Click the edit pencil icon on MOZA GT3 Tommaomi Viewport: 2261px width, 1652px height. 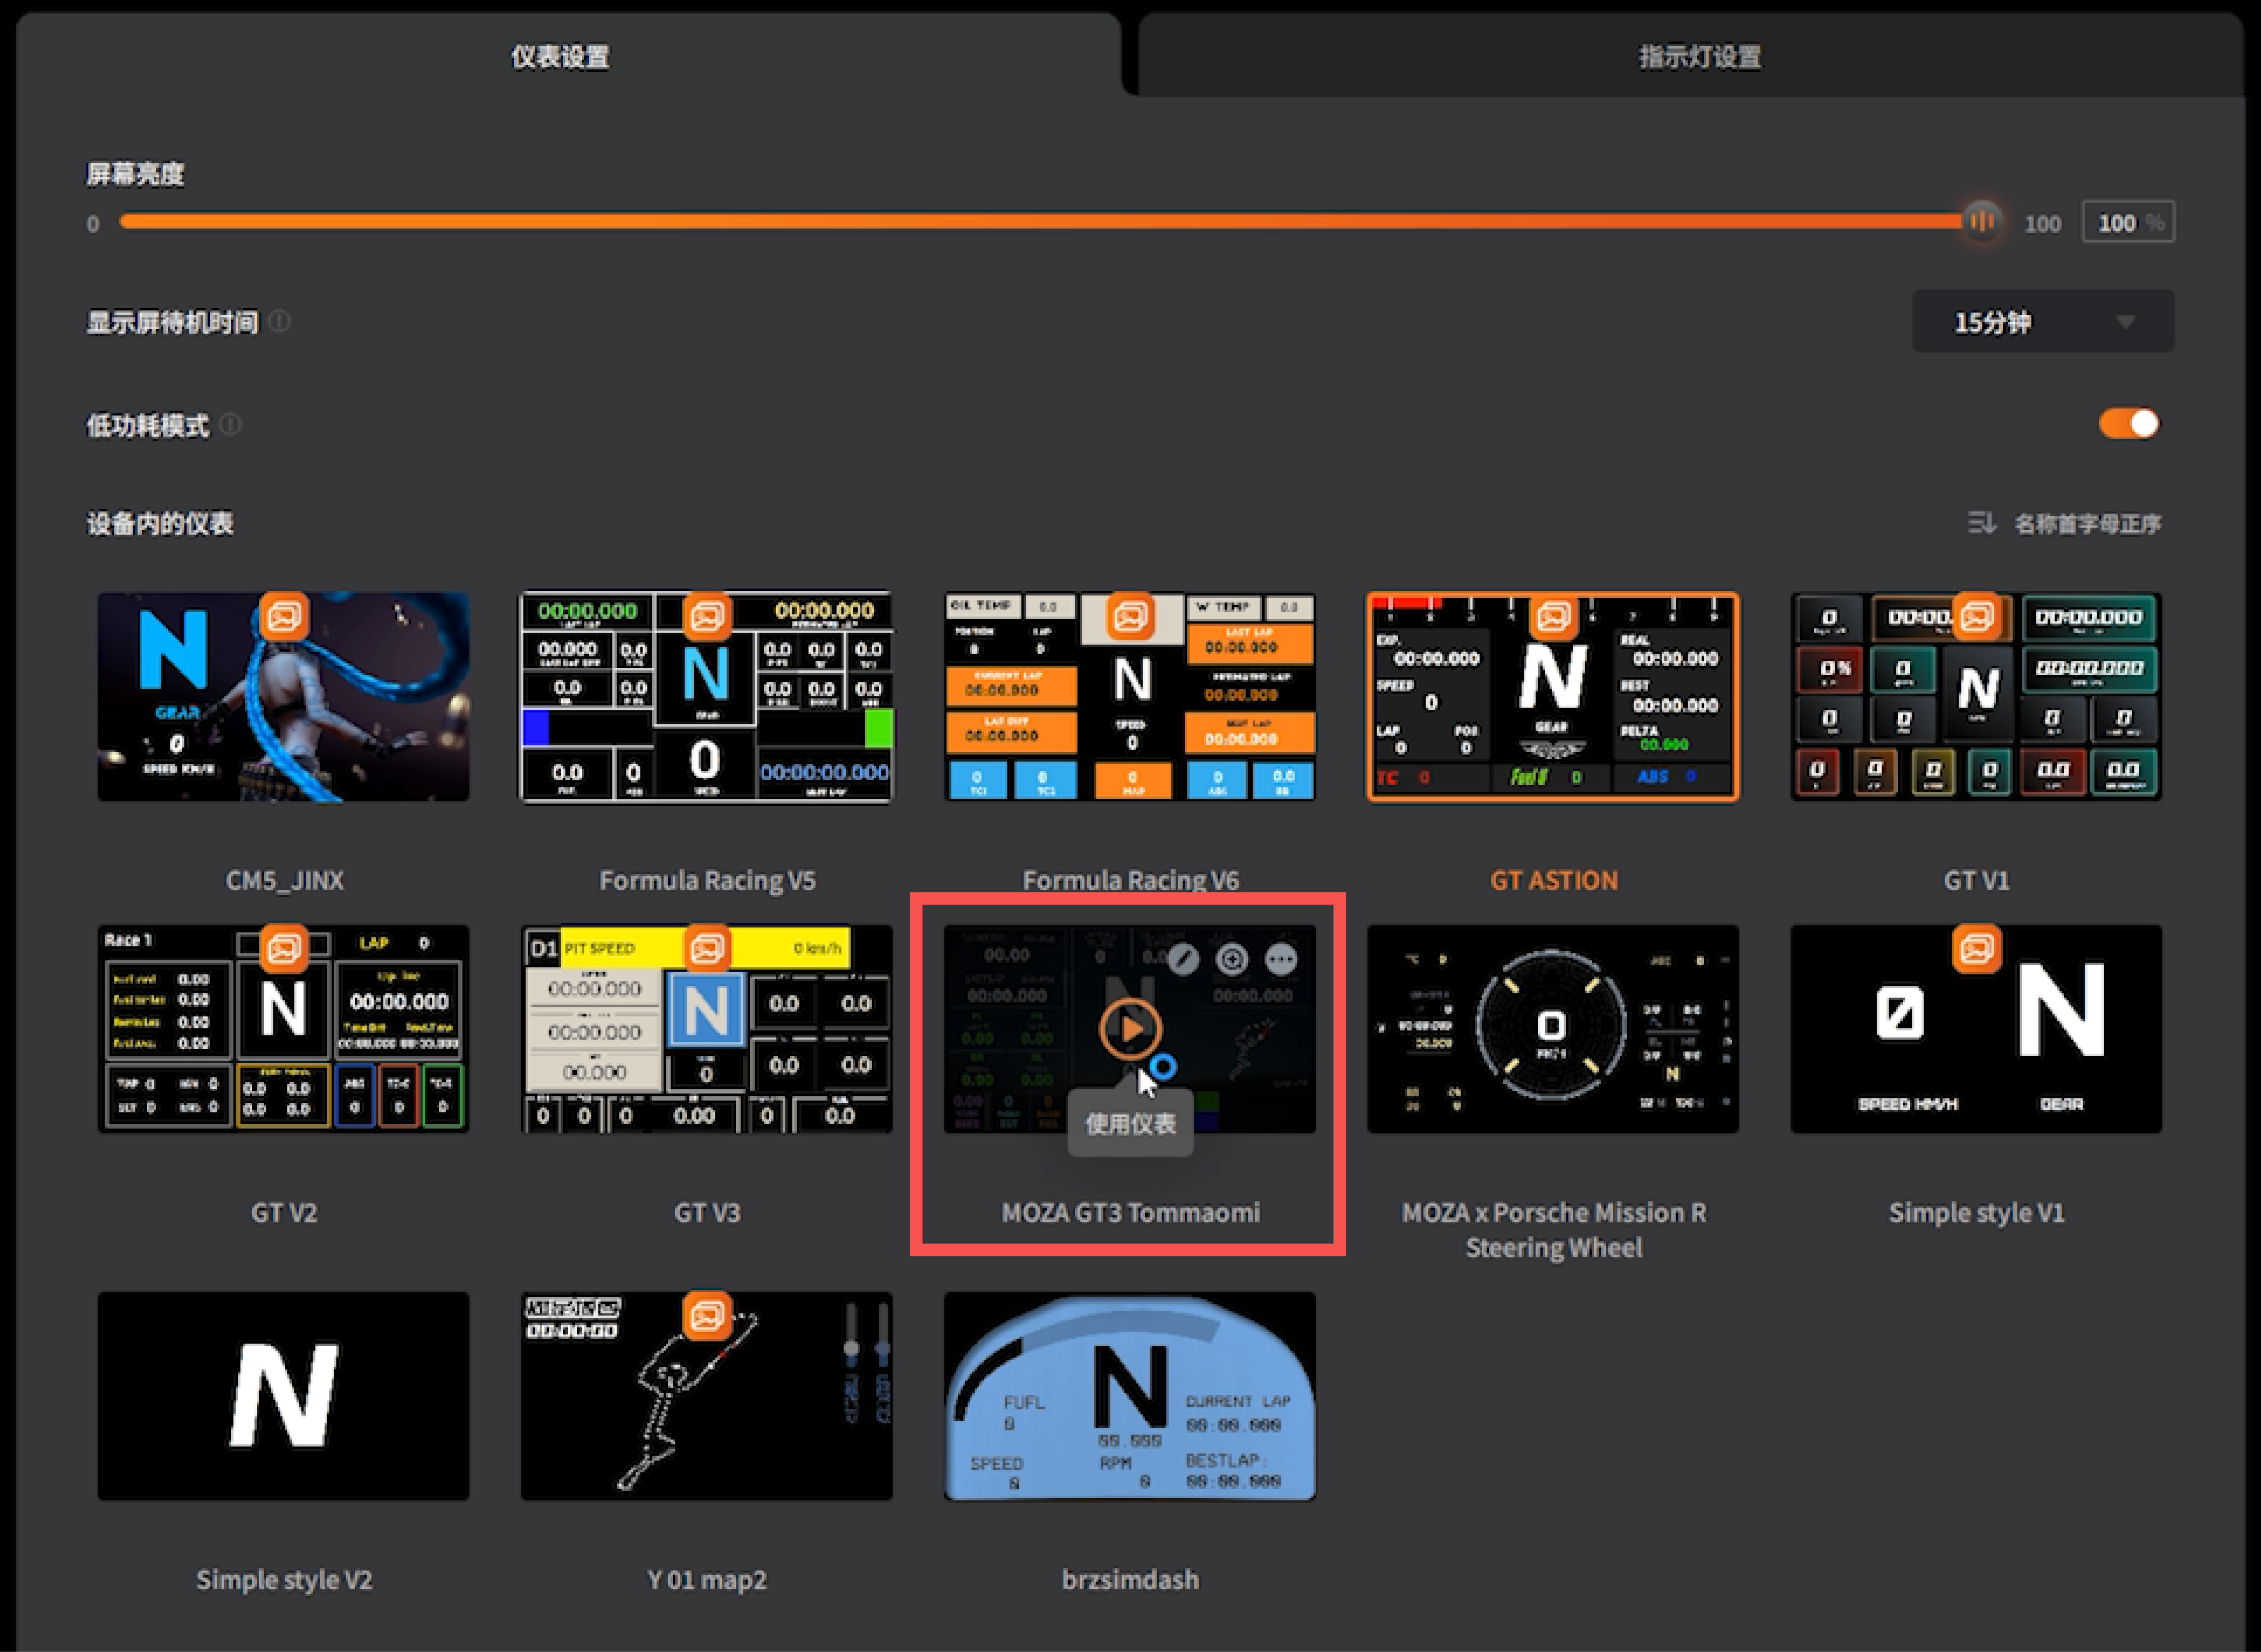1183,960
